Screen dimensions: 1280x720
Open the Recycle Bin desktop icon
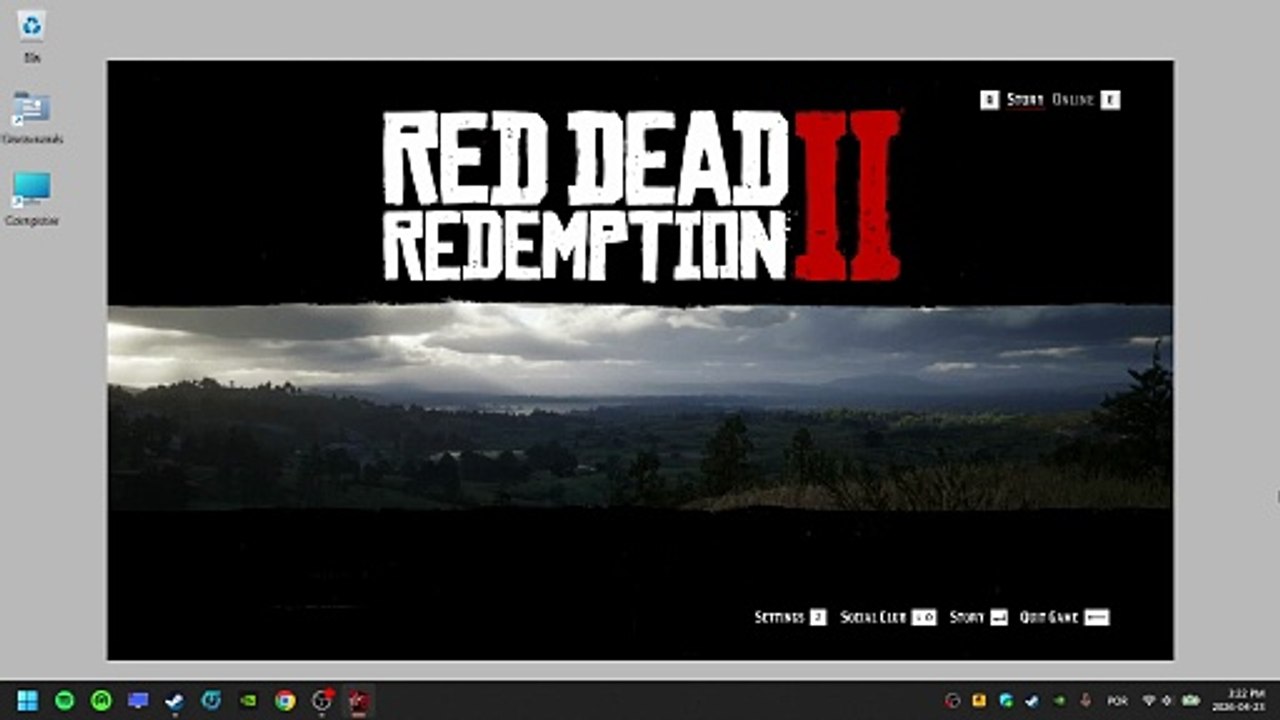point(32,36)
